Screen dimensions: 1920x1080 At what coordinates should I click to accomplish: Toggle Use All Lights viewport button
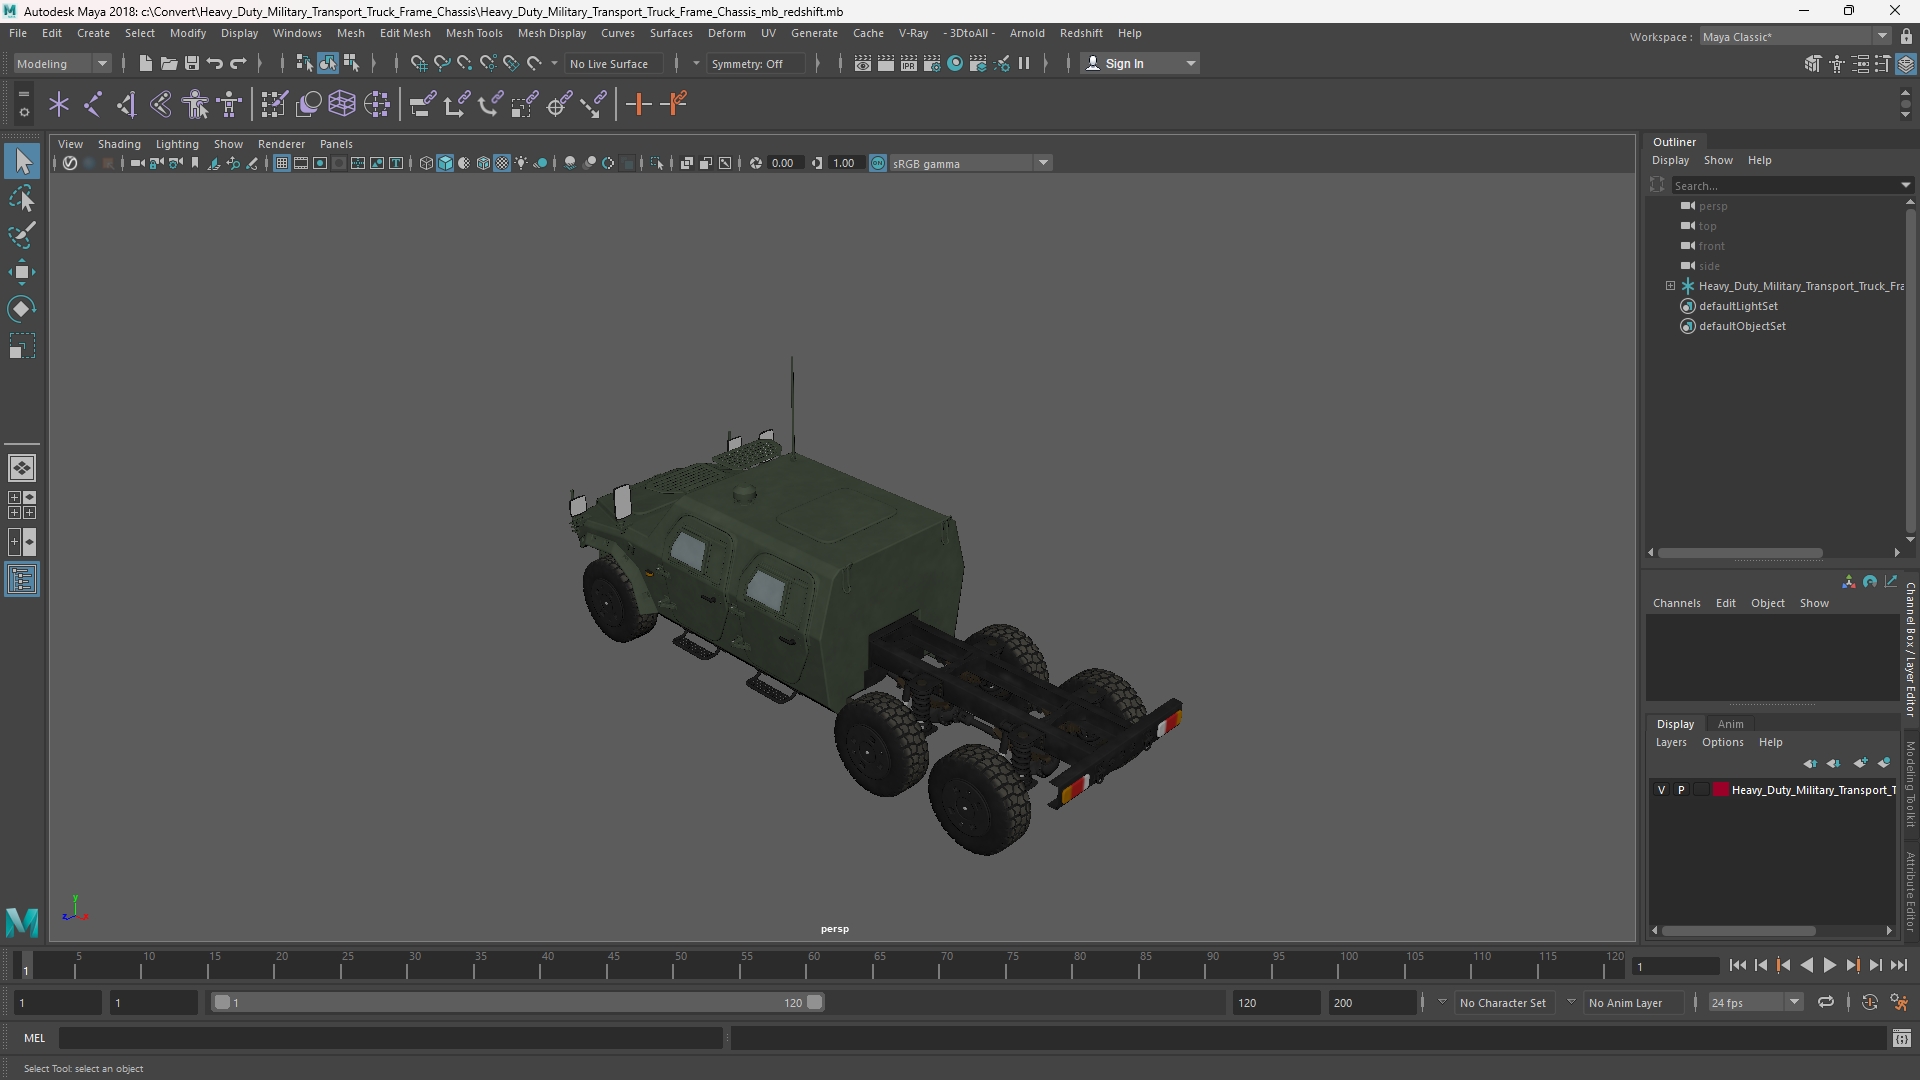click(x=521, y=163)
